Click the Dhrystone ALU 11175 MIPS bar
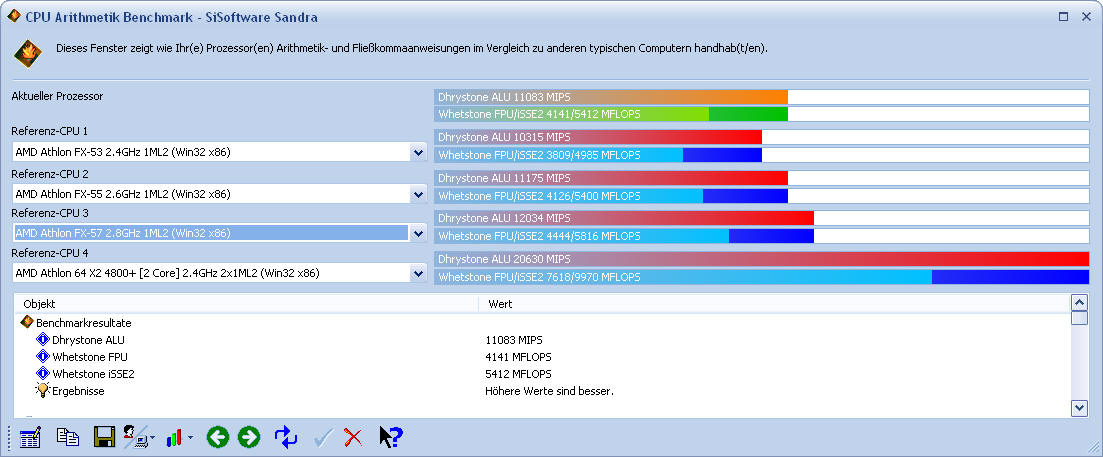This screenshot has height=457, width=1103. click(x=611, y=178)
